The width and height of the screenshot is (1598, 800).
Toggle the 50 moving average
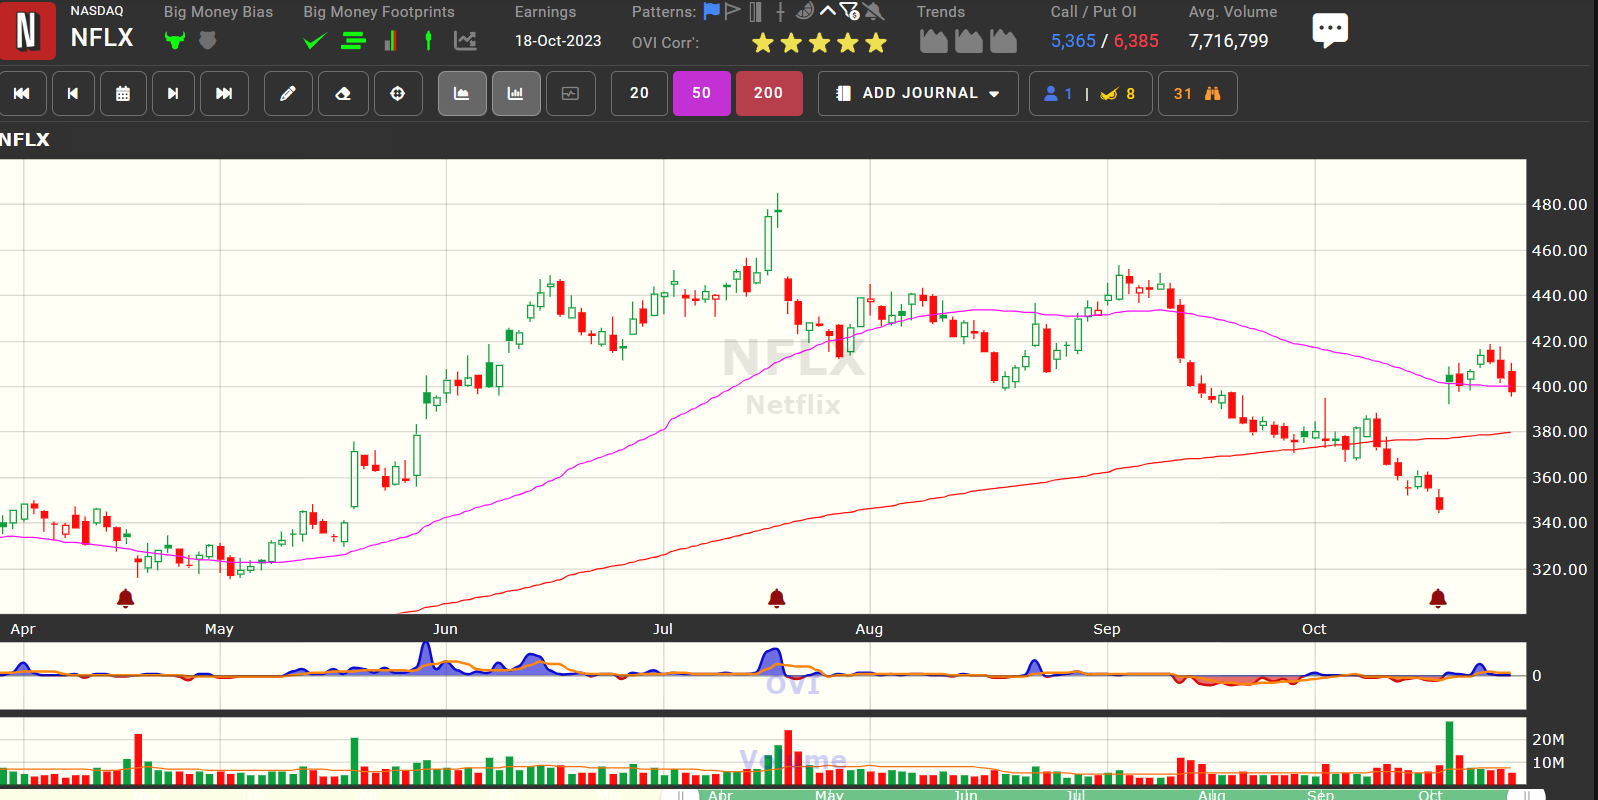pos(701,94)
